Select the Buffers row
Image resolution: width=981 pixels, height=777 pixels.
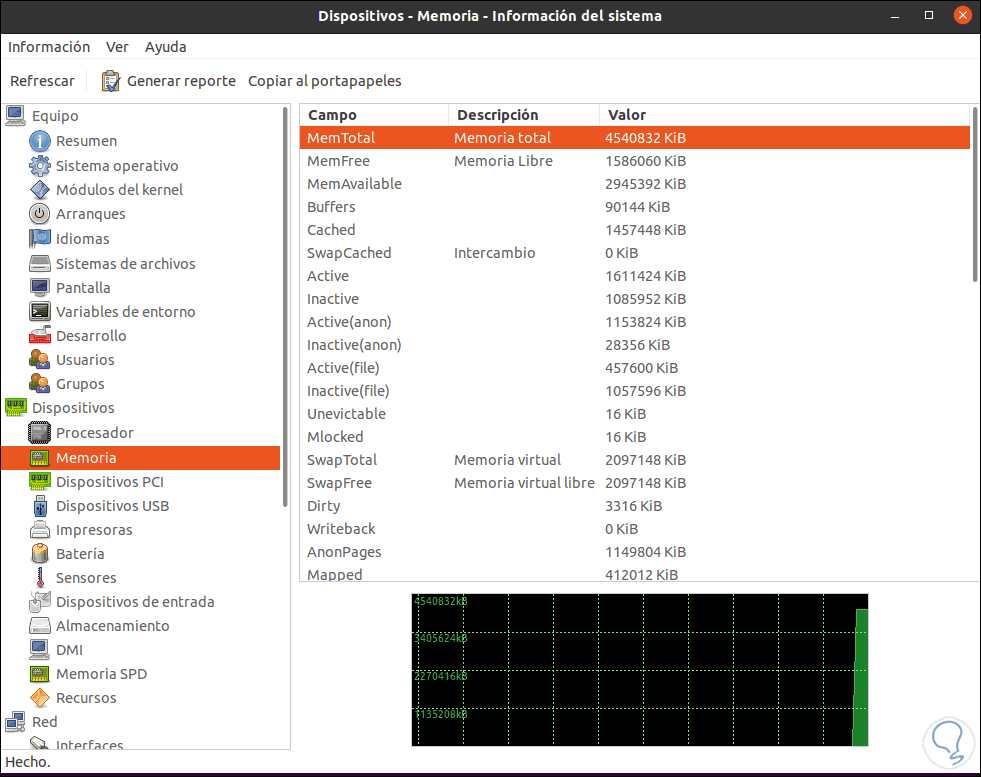634,207
